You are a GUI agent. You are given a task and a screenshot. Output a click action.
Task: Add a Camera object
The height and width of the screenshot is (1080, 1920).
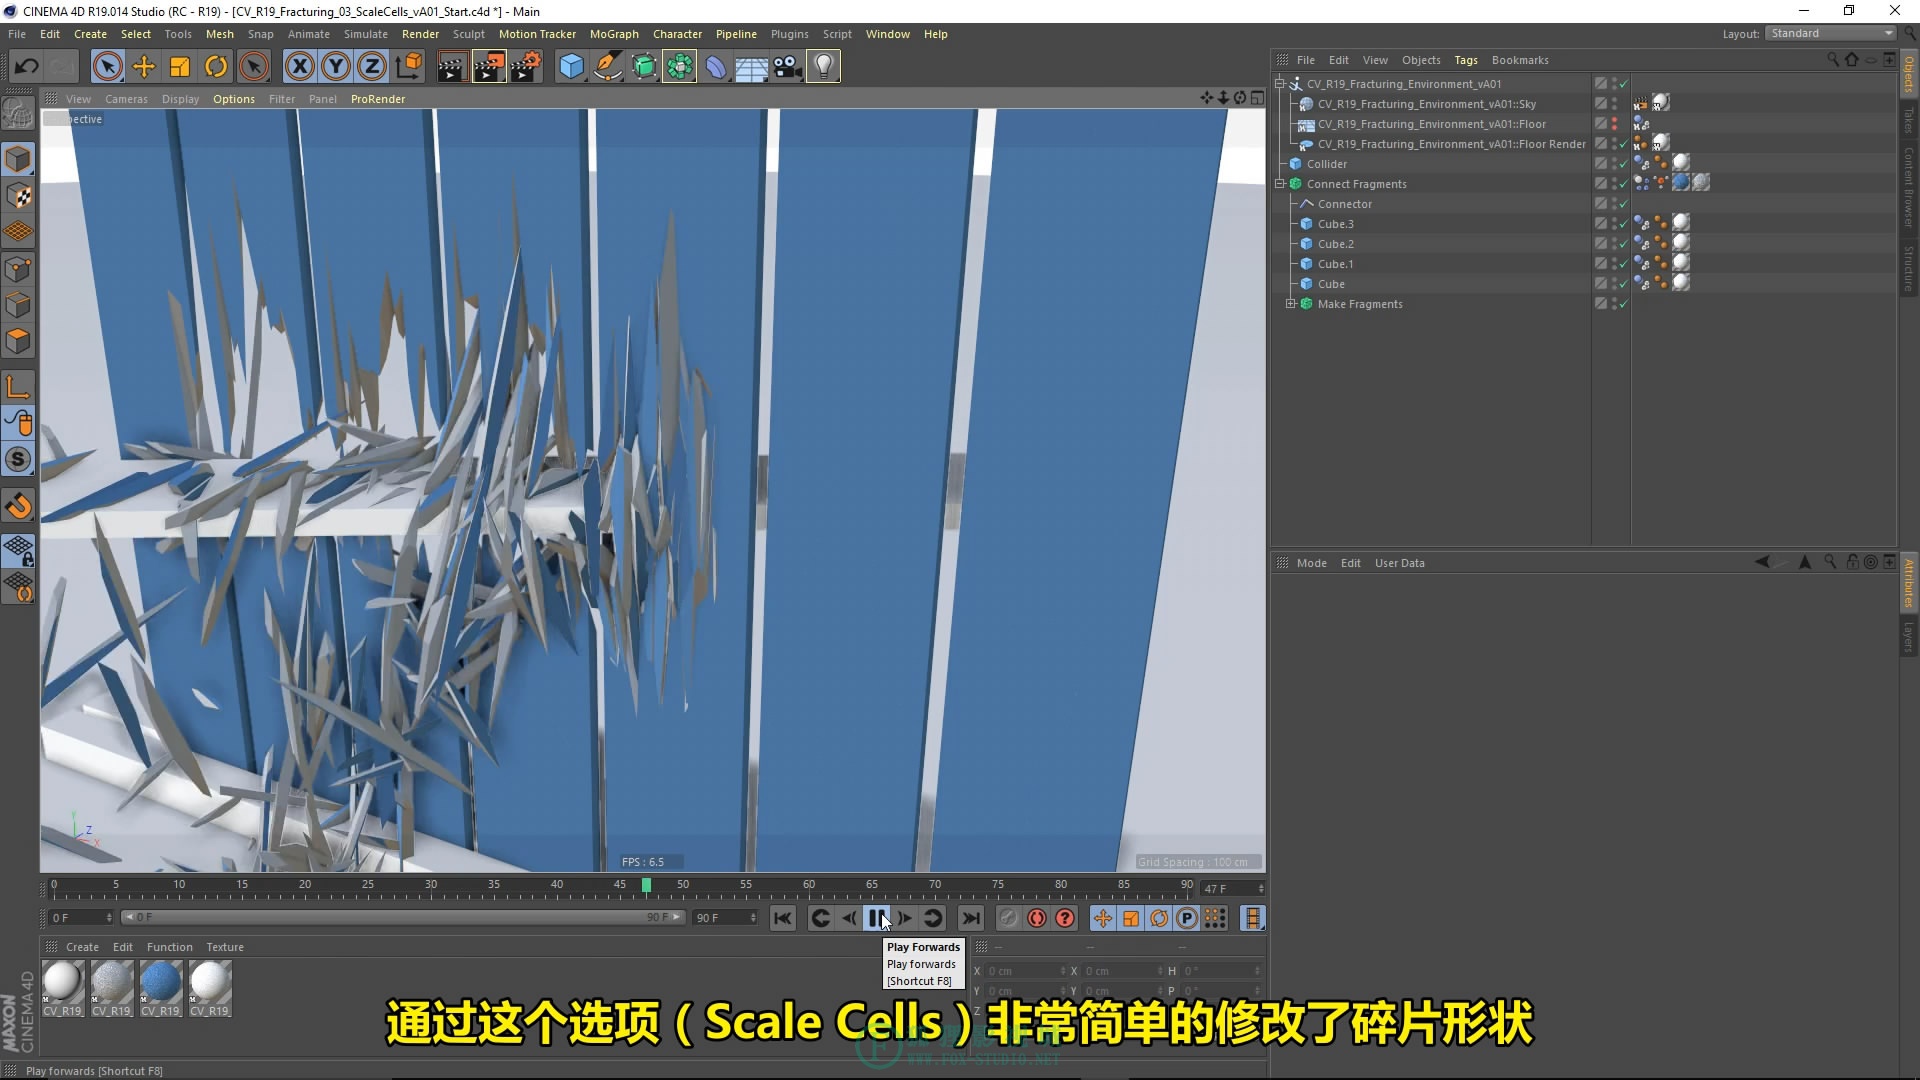pos(787,67)
